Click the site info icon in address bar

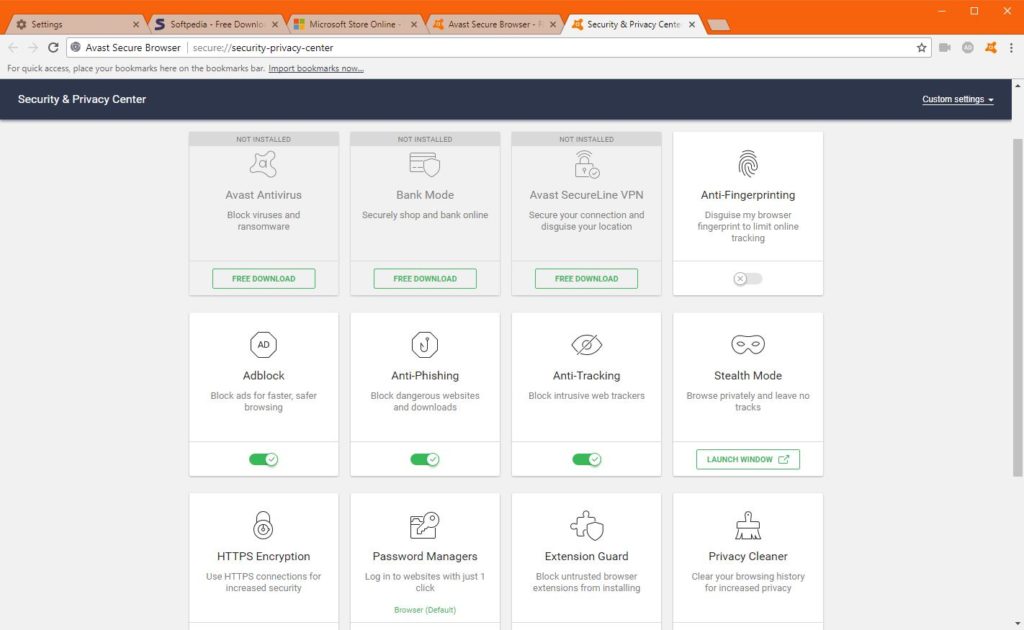(76, 48)
